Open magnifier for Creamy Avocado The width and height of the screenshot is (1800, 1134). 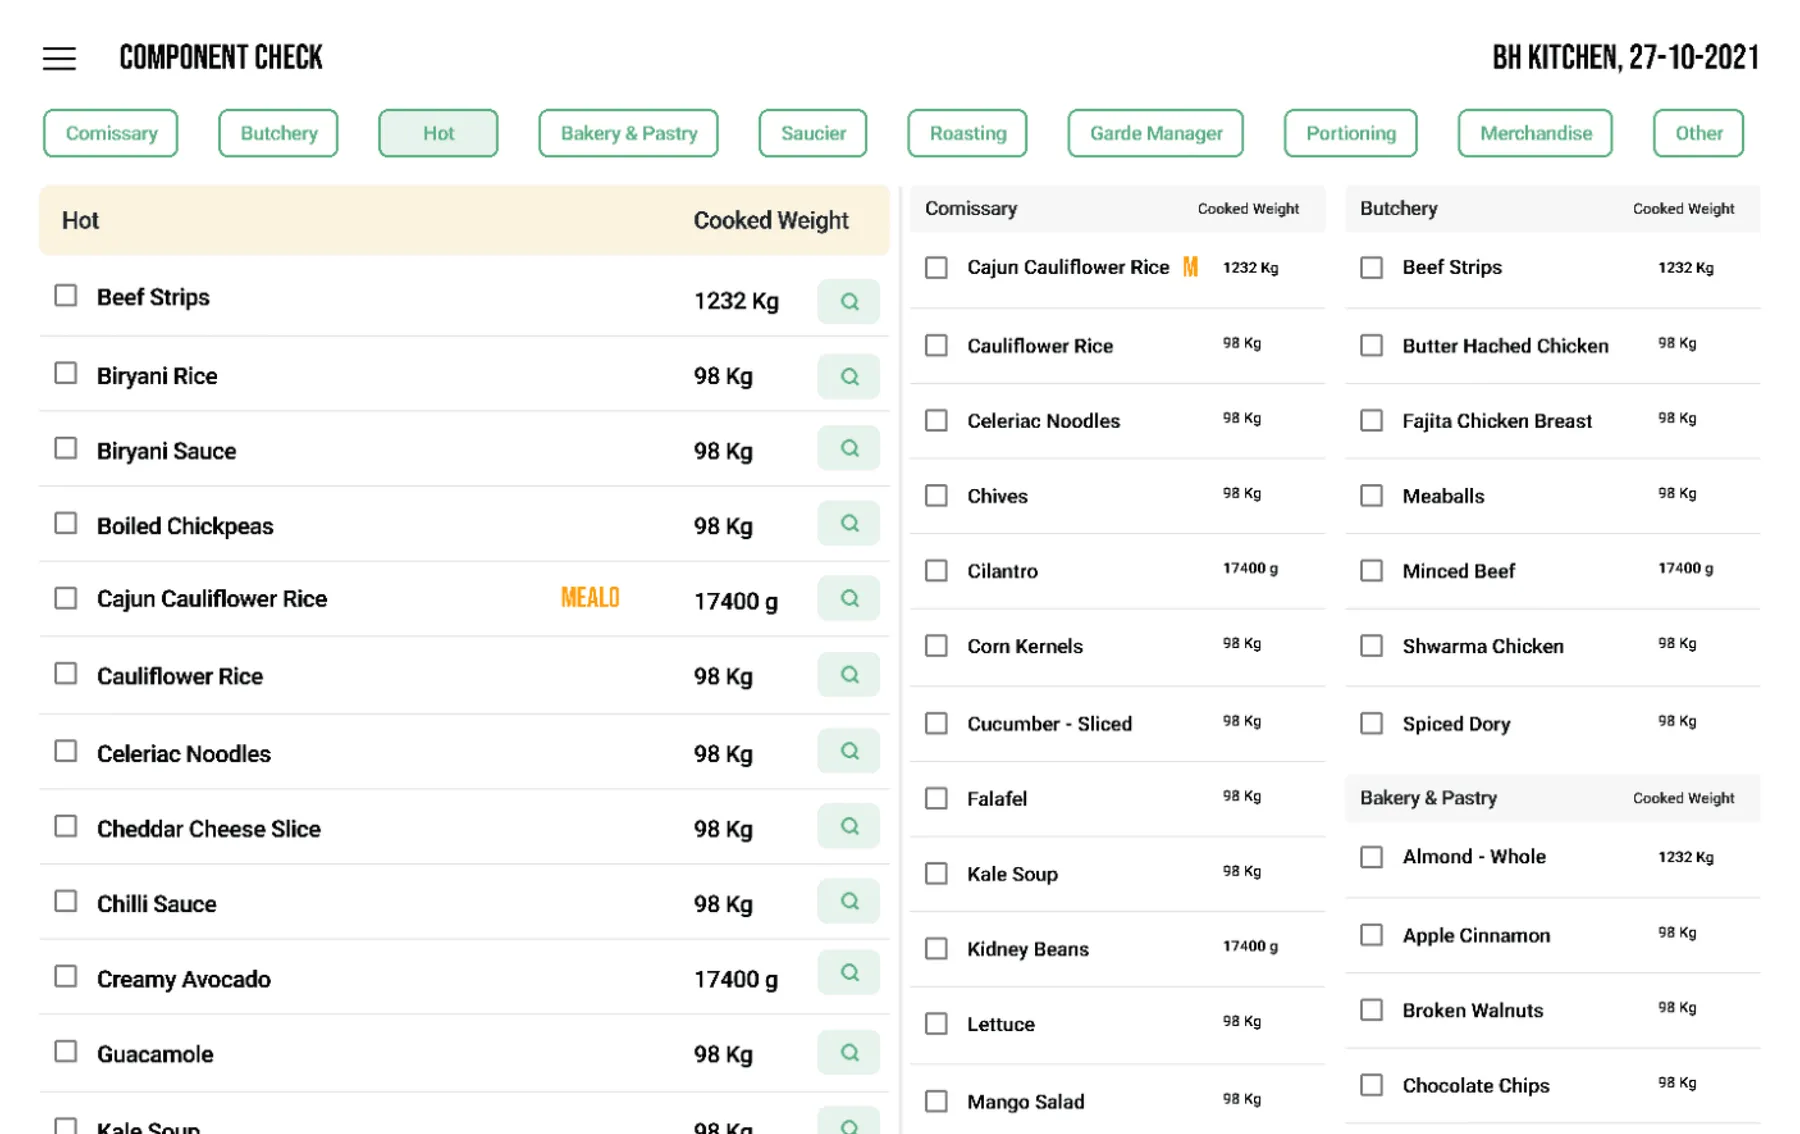[x=848, y=972]
